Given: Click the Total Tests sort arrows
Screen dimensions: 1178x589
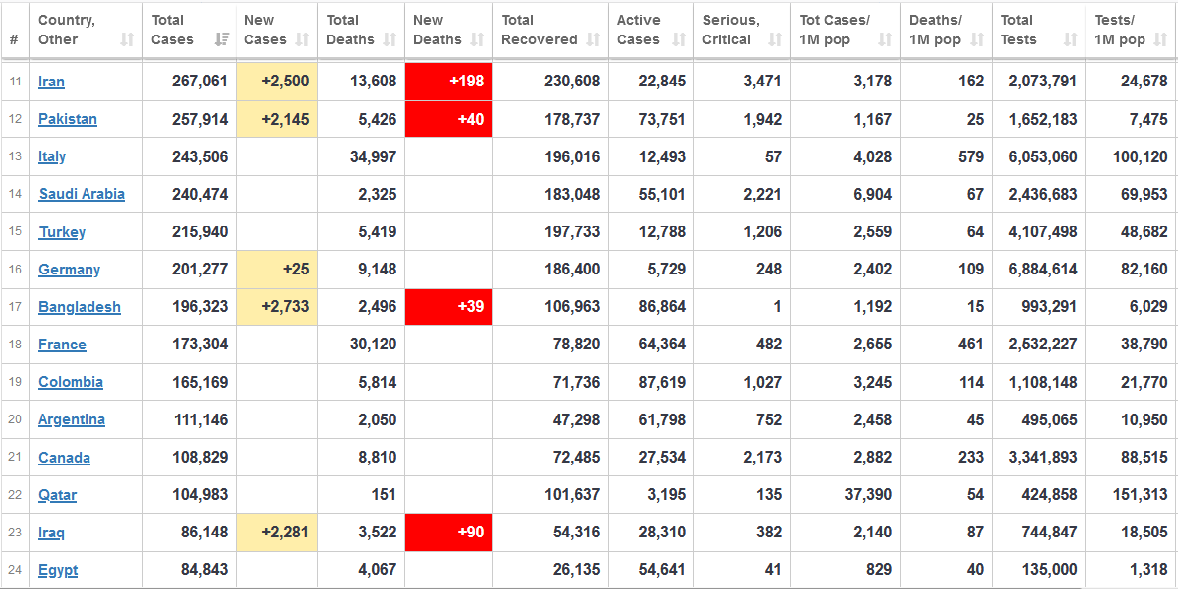Looking at the screenshot, I should [1070, 40].
